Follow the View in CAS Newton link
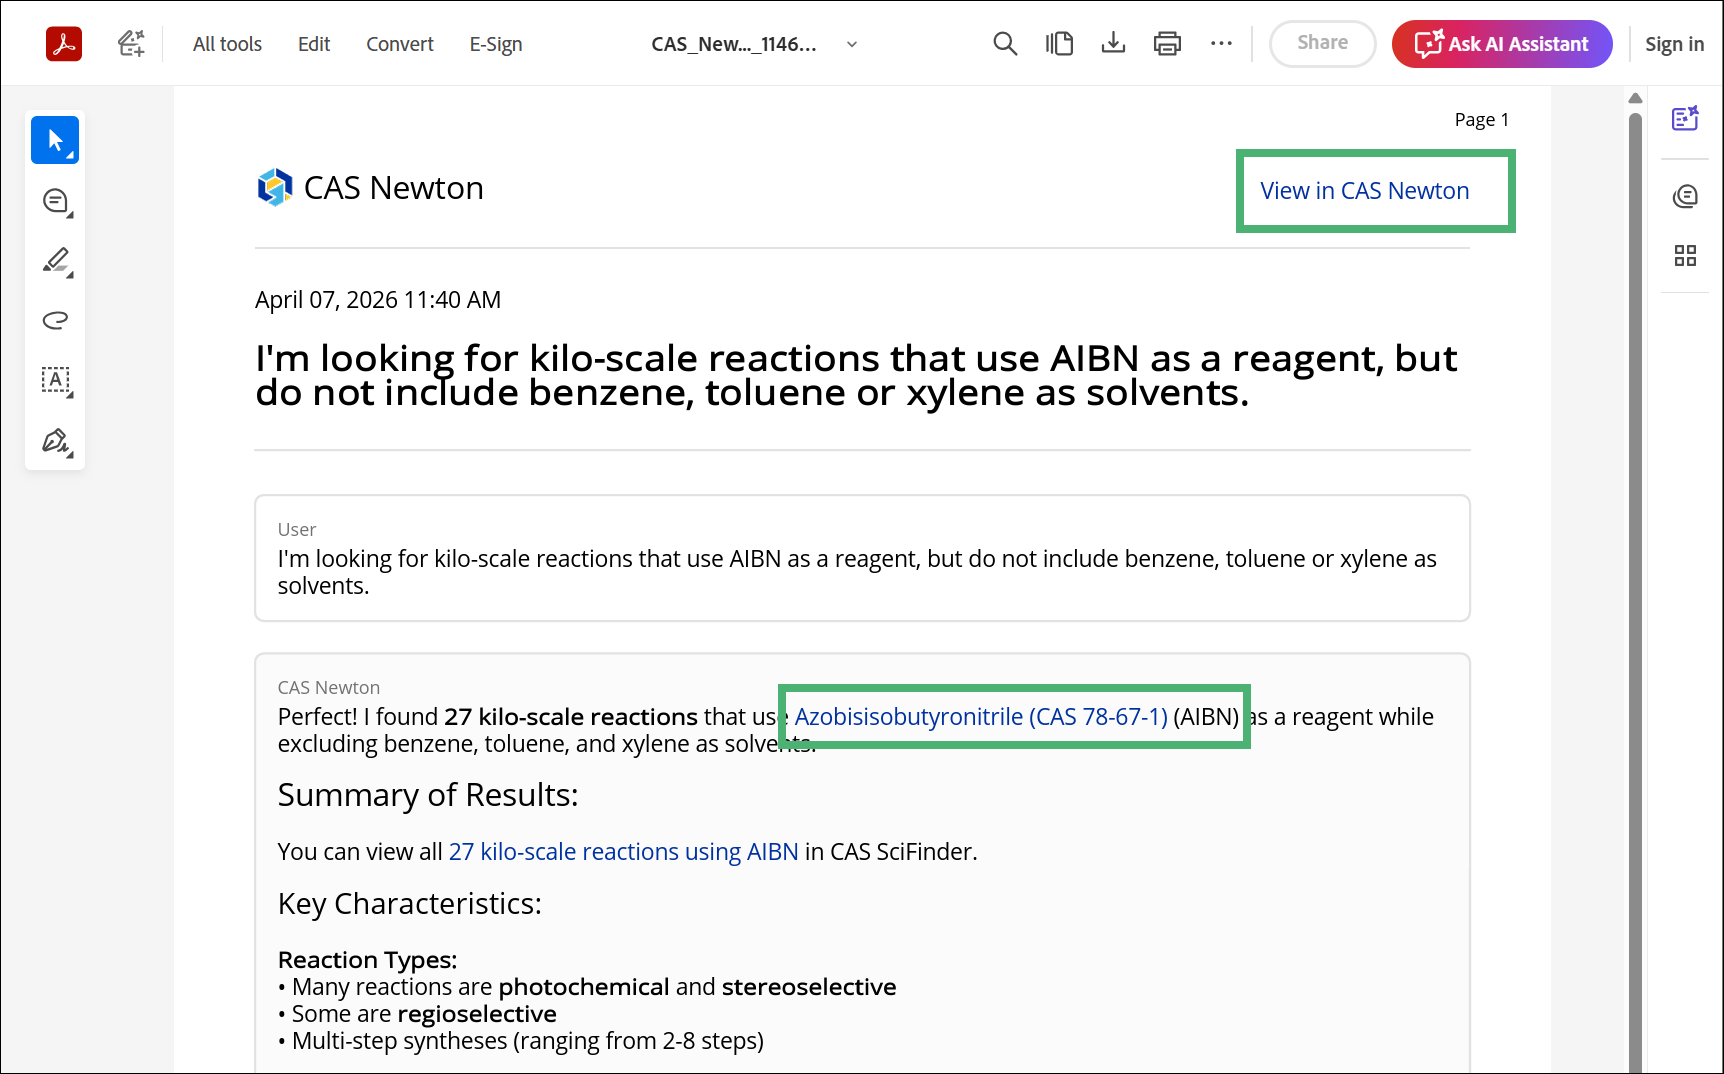1724x1074 pixels. click(x=1365, y=191)
